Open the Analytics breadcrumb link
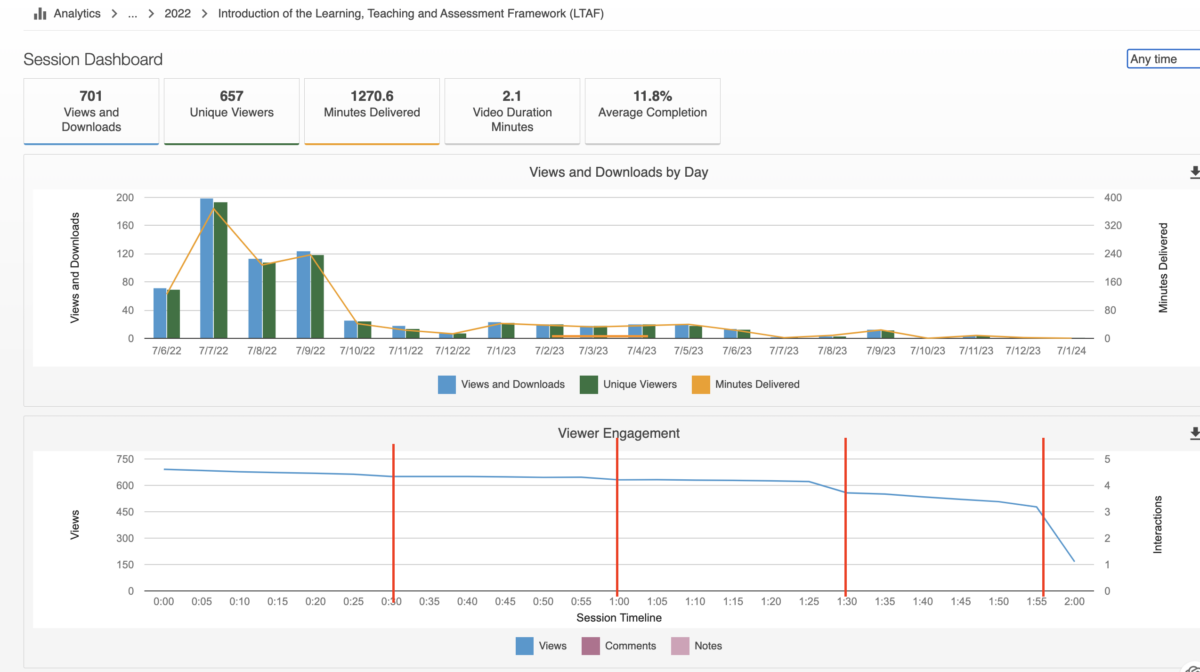The height and width of the screenshot is (672, 1200). [x=77, y=14]
